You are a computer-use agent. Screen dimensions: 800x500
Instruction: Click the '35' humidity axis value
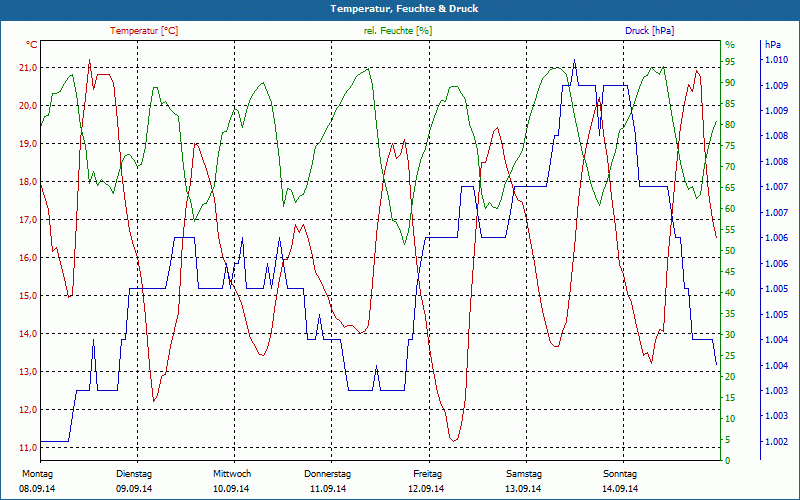pyautogui.click(x=730, y=314)
